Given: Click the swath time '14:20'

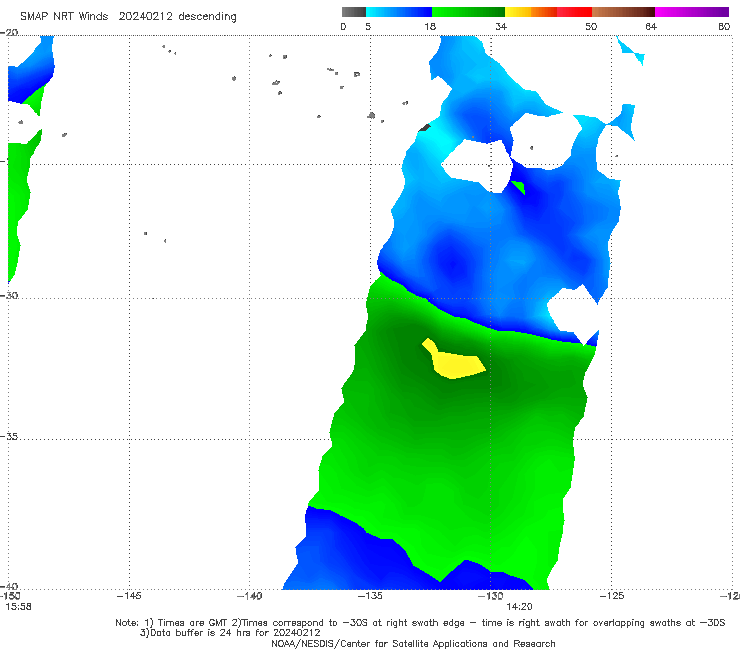Looking at the screenshot, I should [519, 607].
